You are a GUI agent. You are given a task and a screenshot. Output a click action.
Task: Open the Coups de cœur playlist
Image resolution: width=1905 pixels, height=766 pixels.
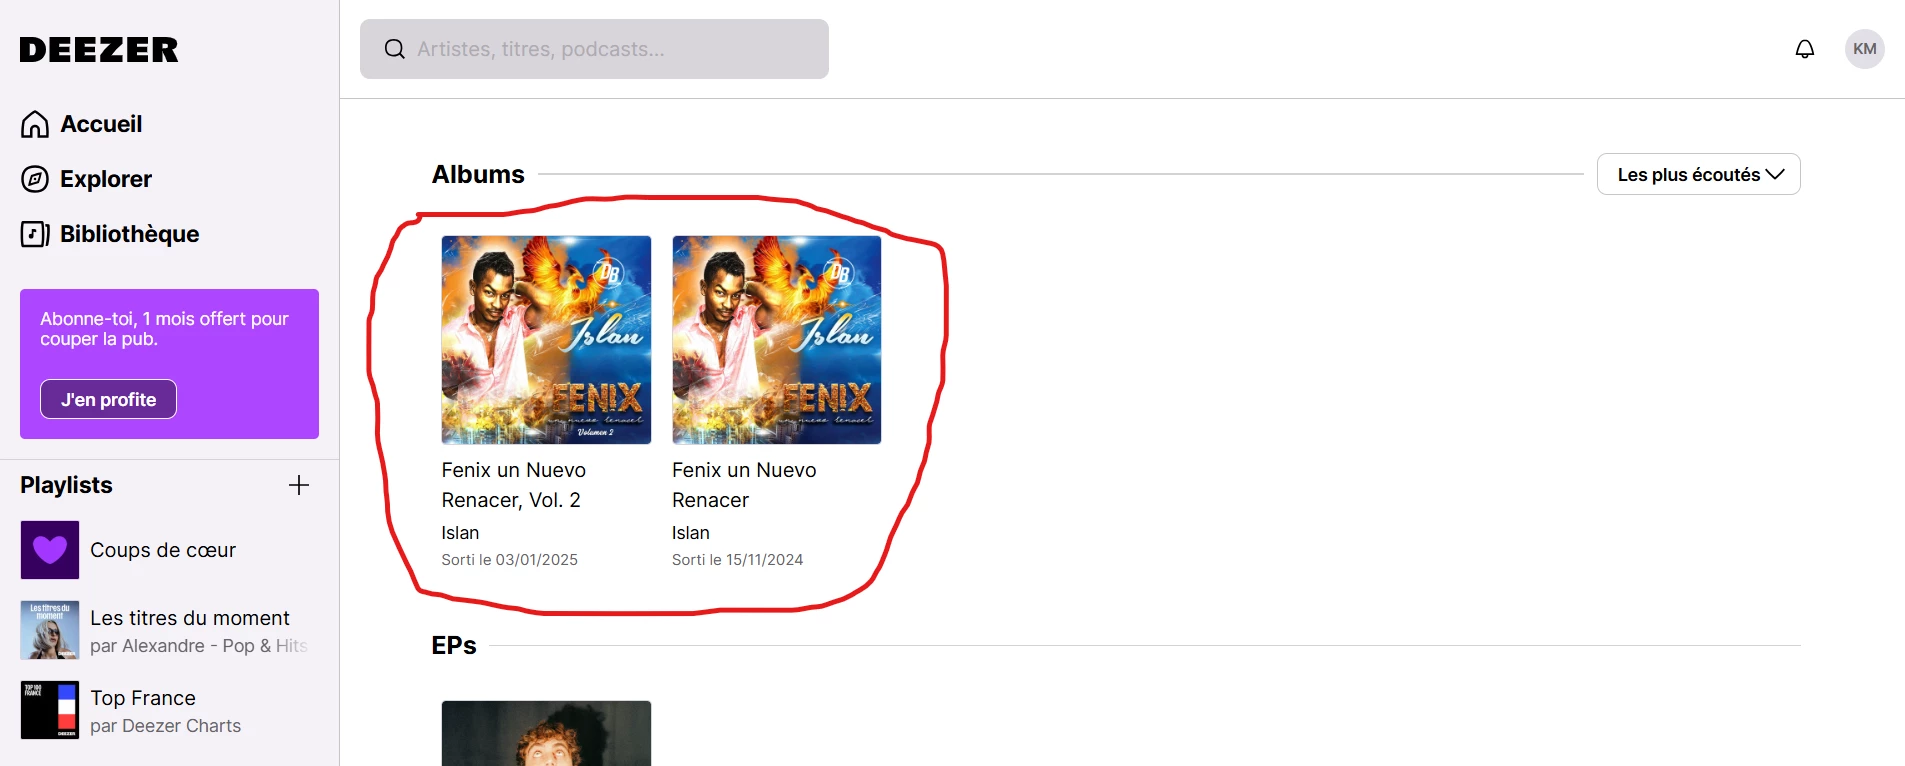(163, 550)
